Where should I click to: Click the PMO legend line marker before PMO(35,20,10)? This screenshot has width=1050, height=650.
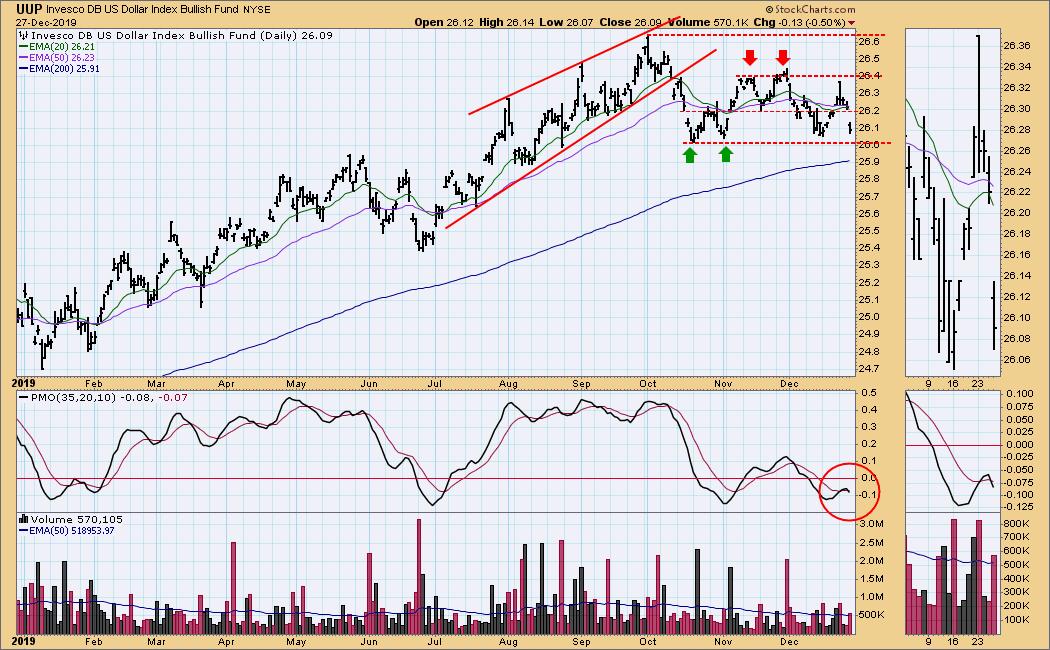pyautogui.click(x=24, y=398)
